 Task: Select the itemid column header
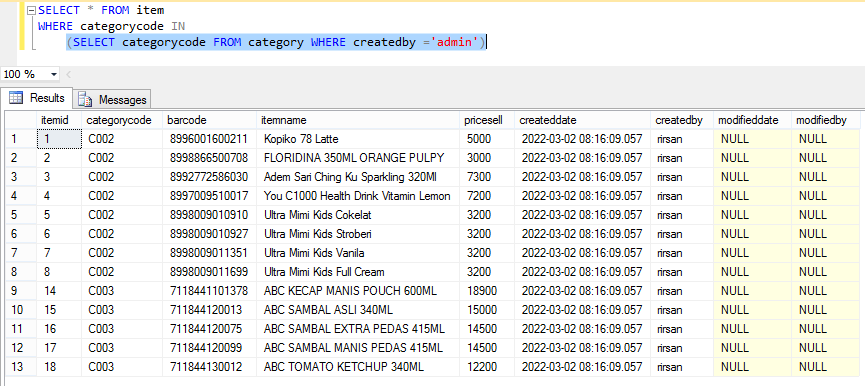click(59, 120)
